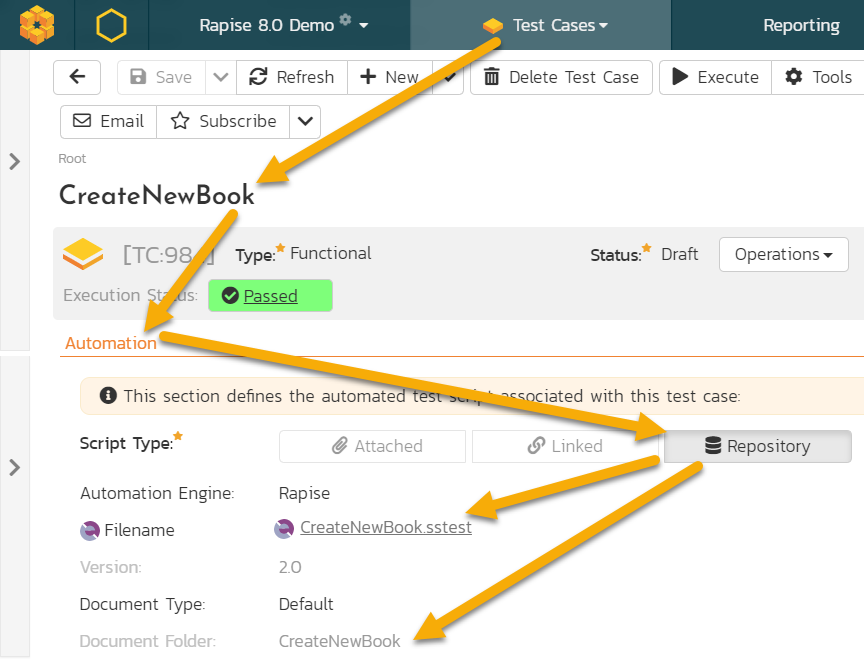864x665 pixels.
Task: Click the Default document type value
Action: [306, 604]
